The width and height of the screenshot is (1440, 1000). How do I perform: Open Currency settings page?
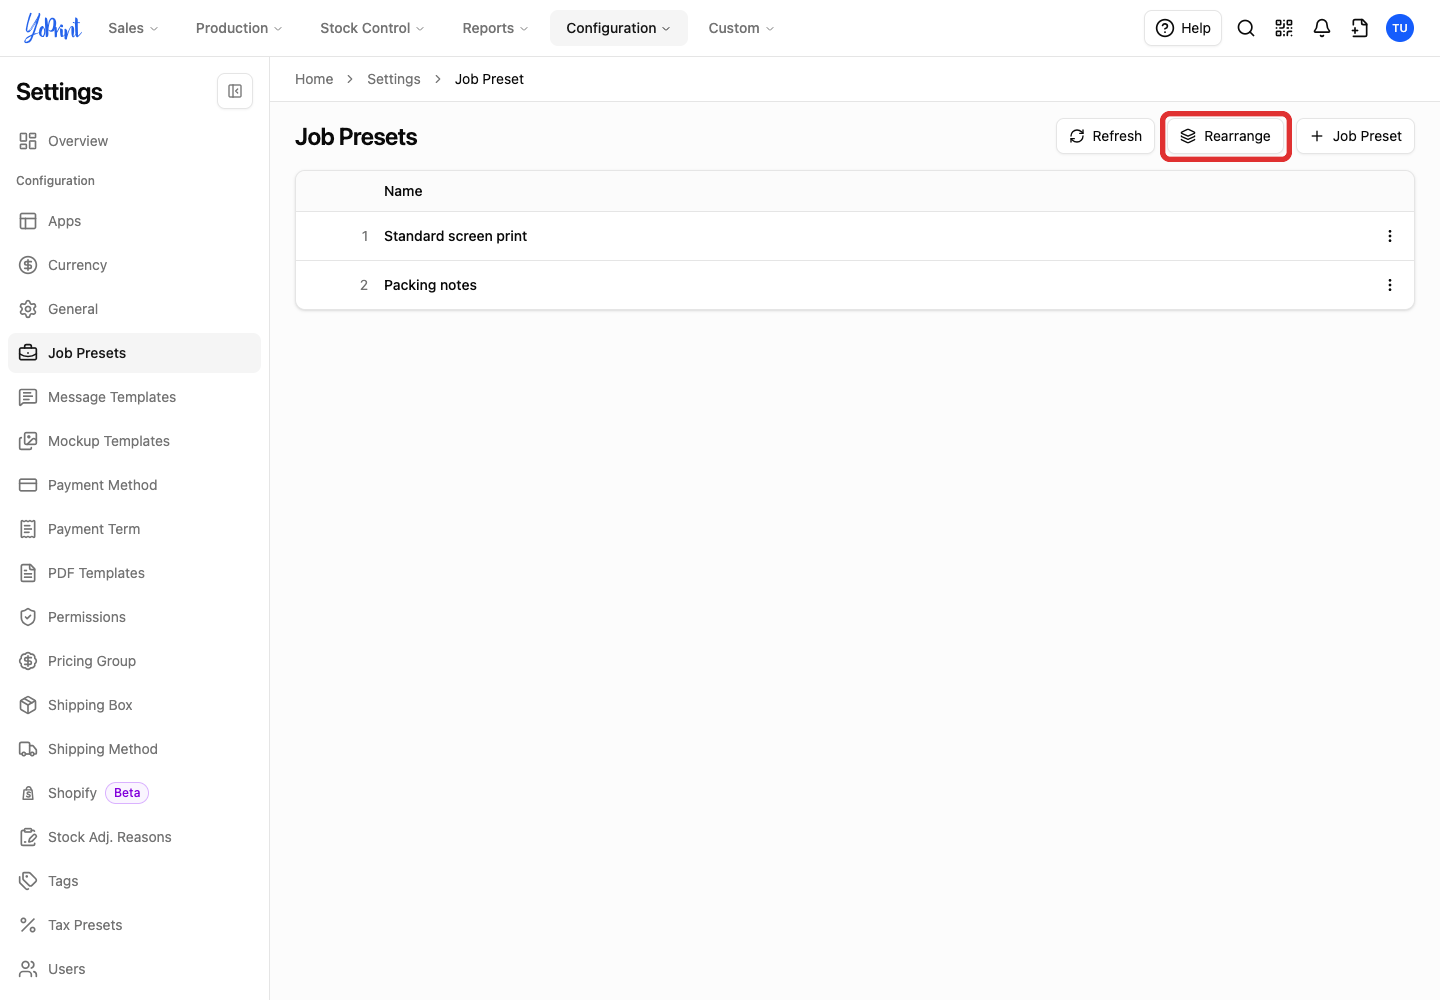click(134, 265)
